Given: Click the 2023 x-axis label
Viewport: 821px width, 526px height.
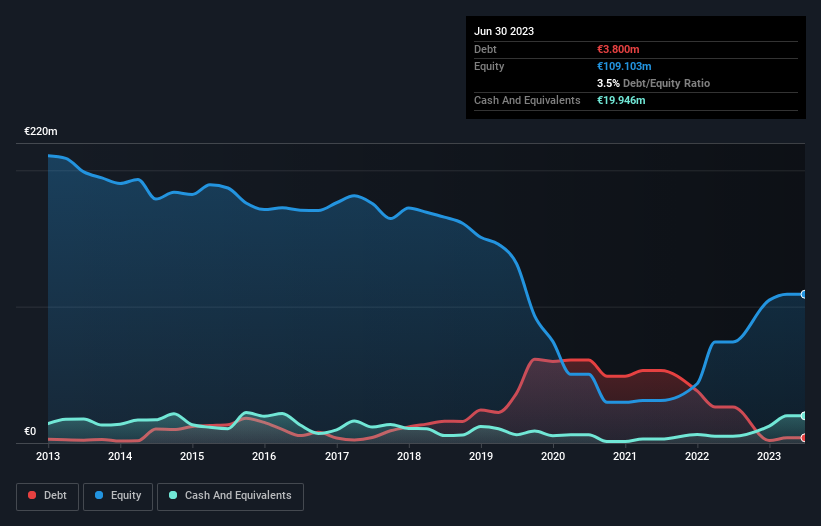Looking at the screenshot, I should click(x=769, y=456).
